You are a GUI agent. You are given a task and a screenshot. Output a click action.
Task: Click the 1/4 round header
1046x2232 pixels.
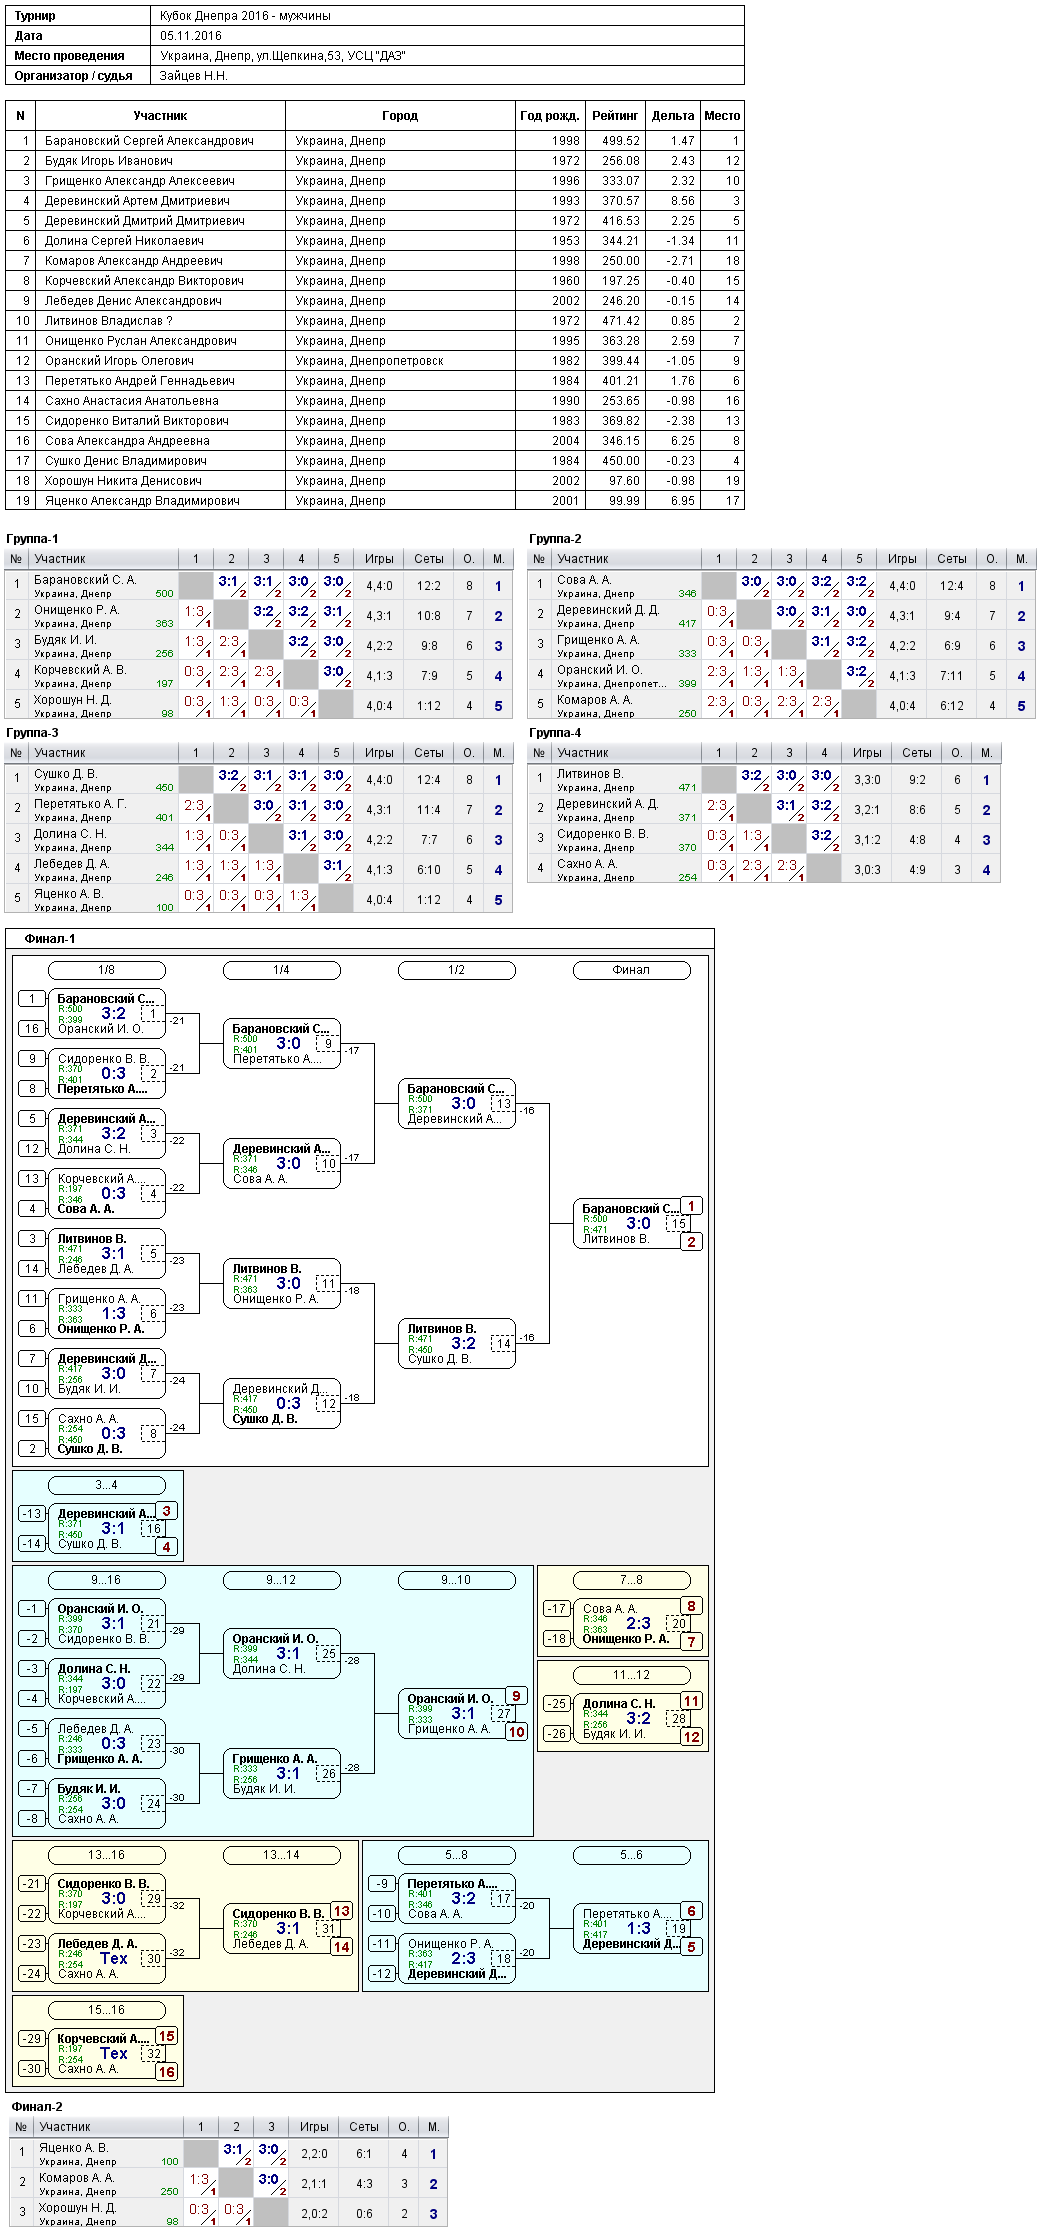pos(281,970)
